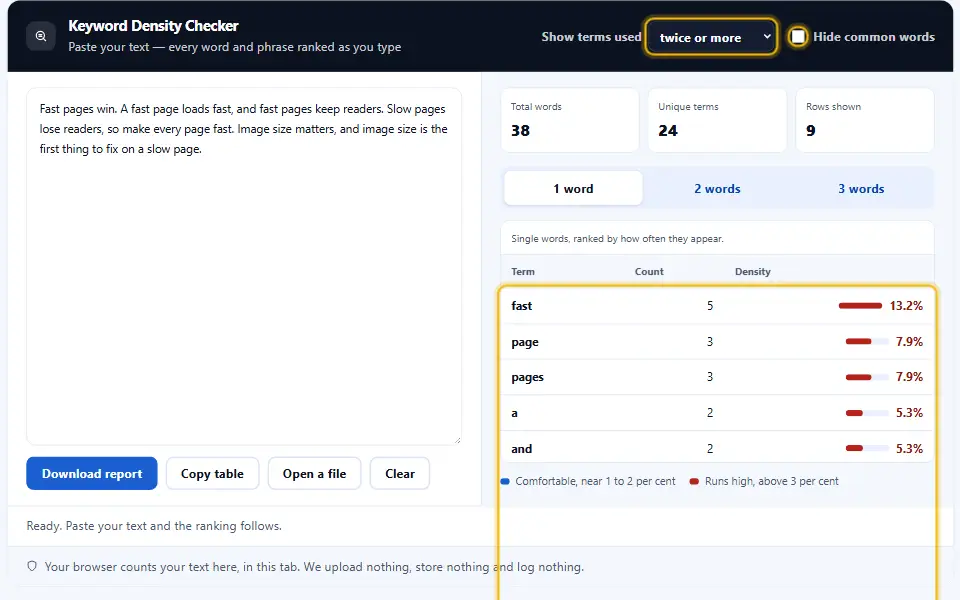Click the red Runs high legend swatch

click(694, 481)
